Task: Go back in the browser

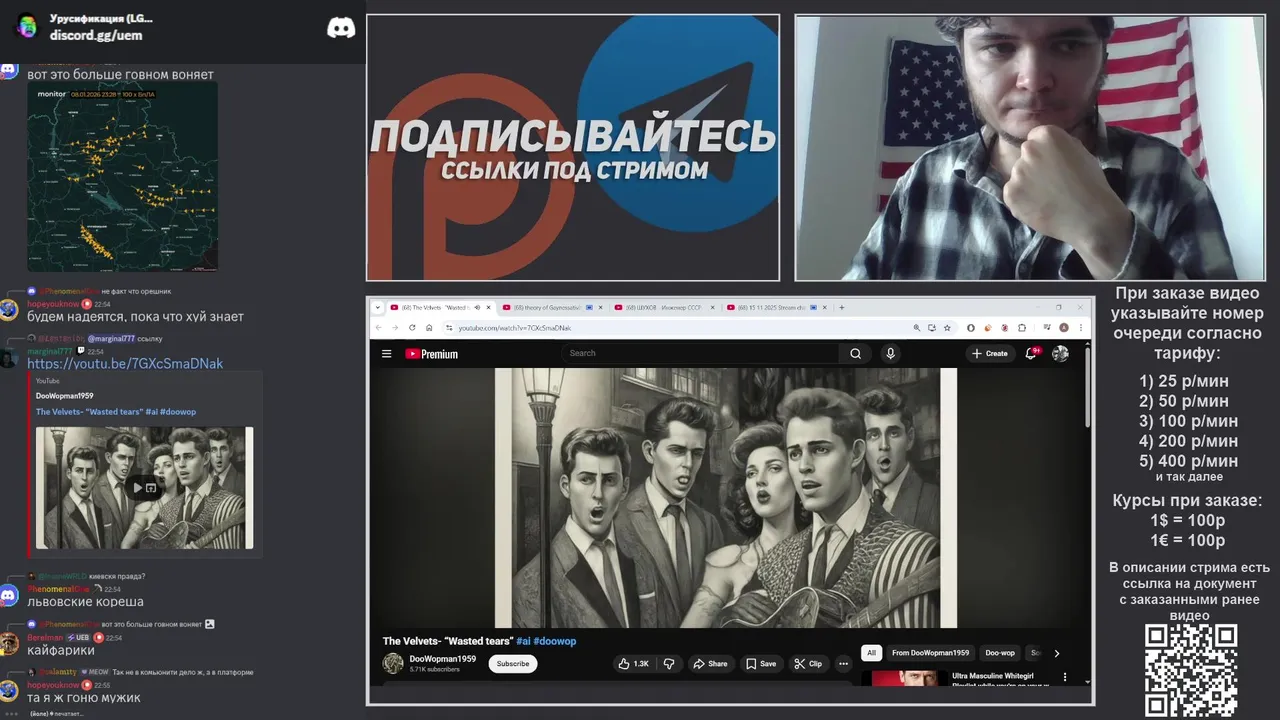Action: pos(379,327)
